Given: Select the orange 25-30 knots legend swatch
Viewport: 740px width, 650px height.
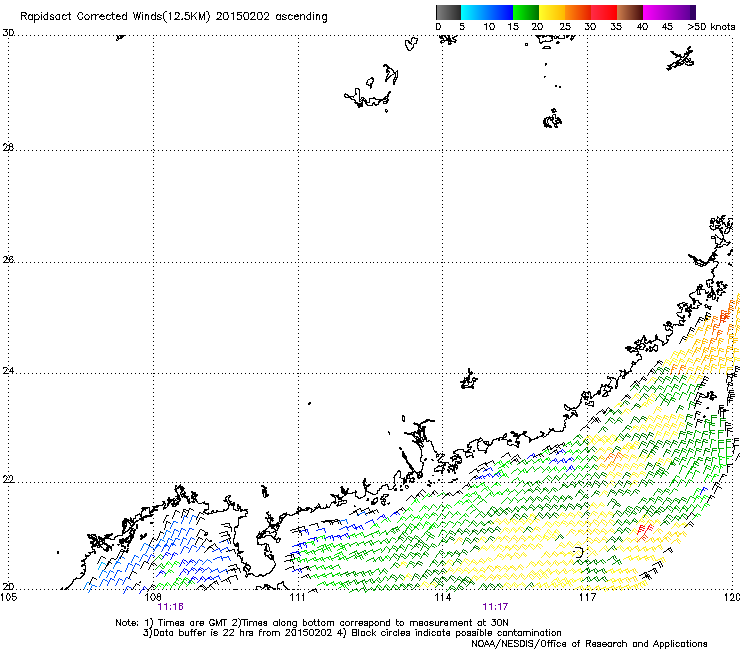Looking at the screenshot, I should 578,12.
